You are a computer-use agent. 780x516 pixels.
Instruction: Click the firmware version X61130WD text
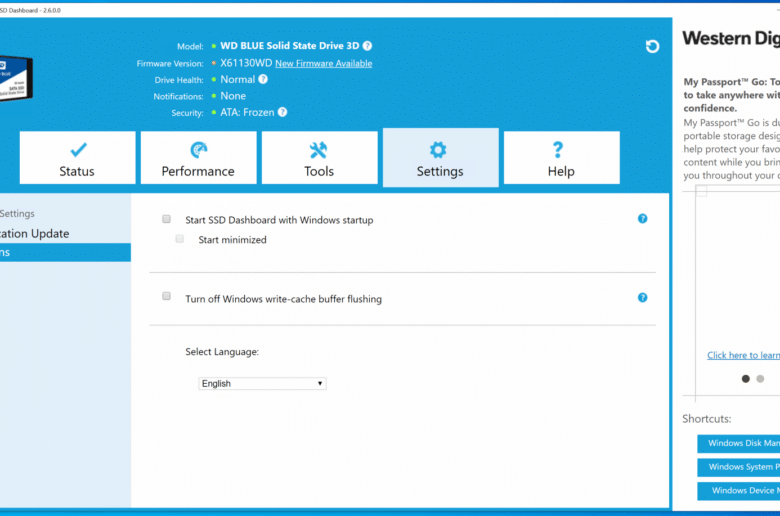pos(246,63)
